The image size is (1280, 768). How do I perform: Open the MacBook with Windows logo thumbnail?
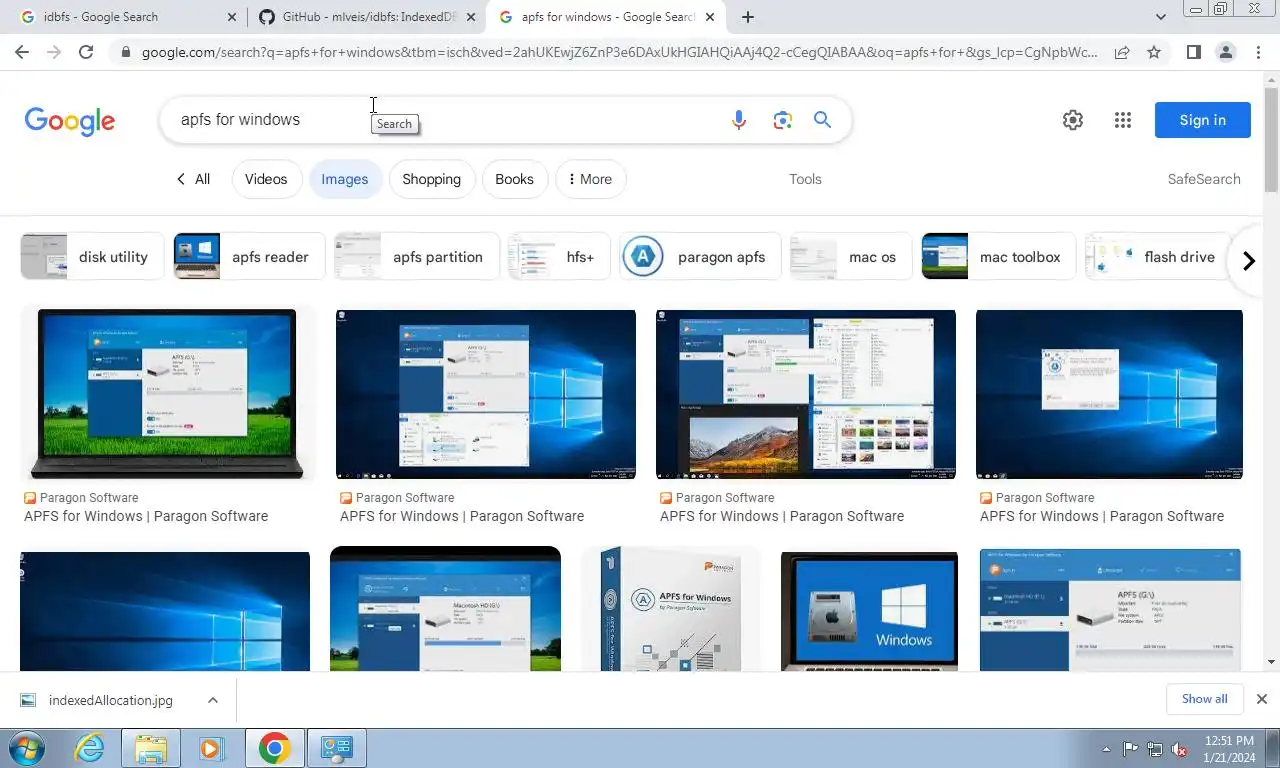(x=869, y=610)
